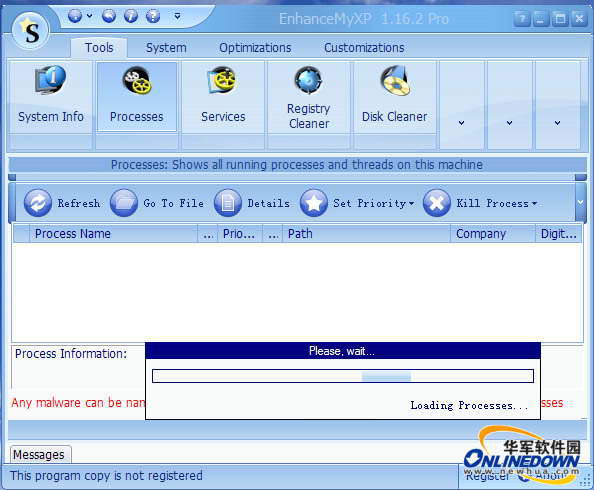Click the Go To File label
Image resolution: width=594 pixels, height=490 pixels.
pos(174,203)
